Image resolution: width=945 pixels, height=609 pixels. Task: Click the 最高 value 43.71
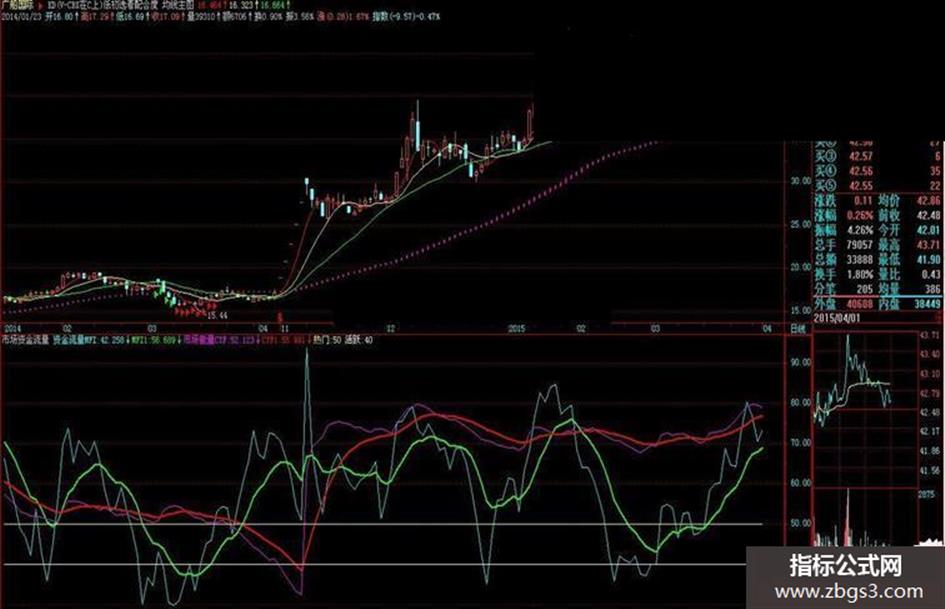click(x=929, y=245)
